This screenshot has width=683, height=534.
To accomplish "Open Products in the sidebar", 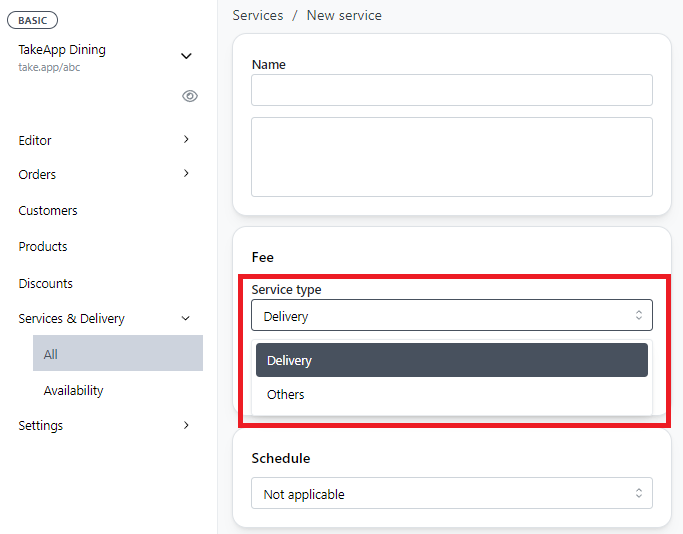I will (43, 247).
